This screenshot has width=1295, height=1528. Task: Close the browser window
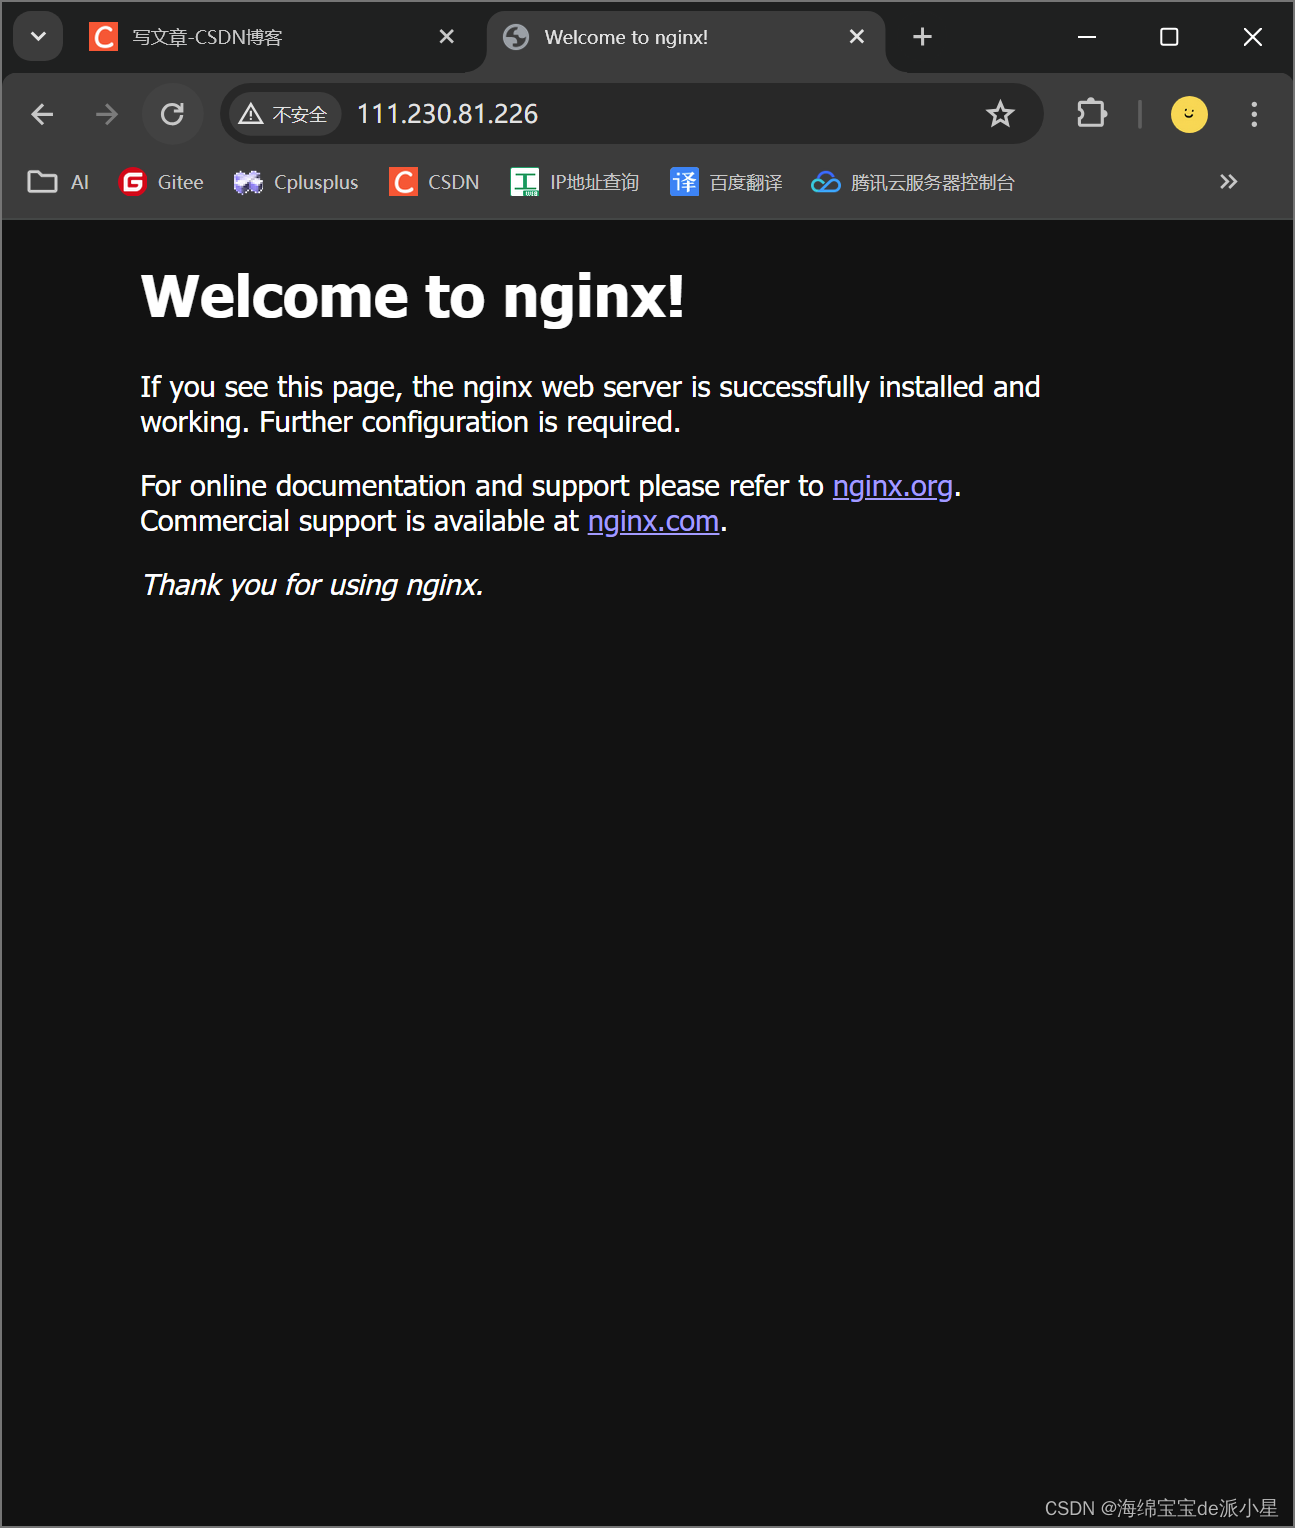(1252, 37)
